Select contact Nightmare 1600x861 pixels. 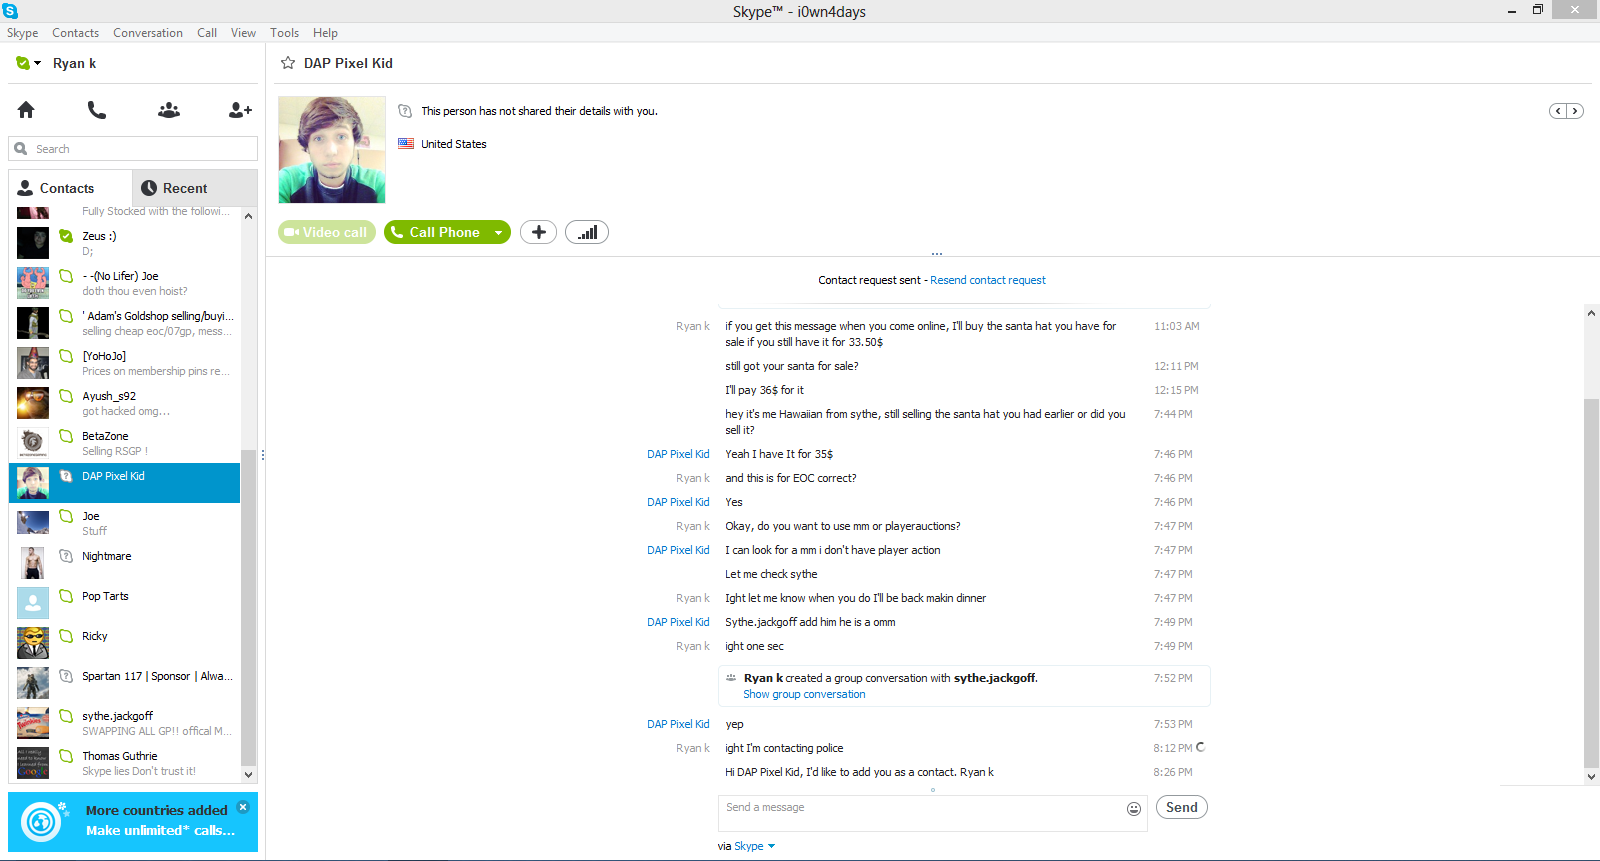coord(125,563)
